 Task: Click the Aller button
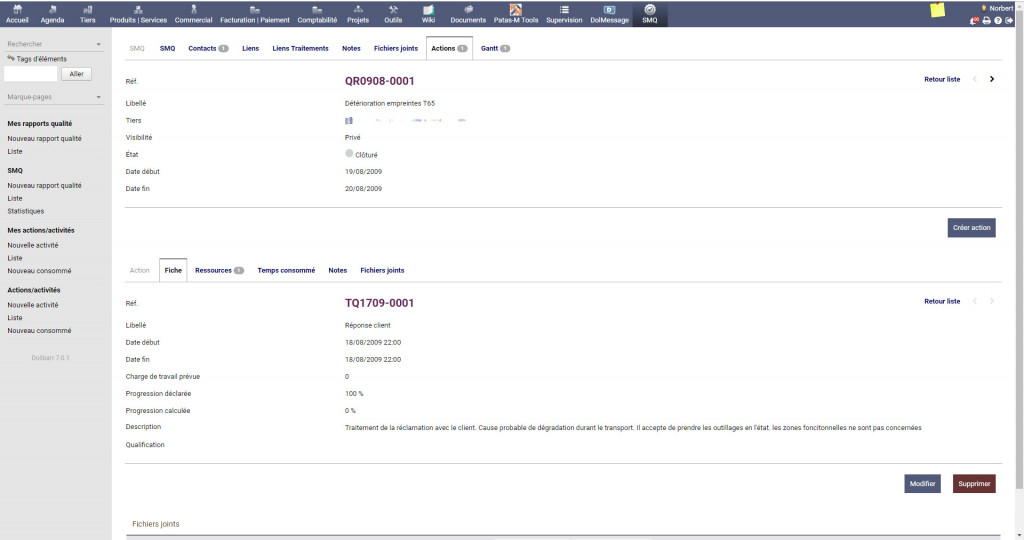76,74
